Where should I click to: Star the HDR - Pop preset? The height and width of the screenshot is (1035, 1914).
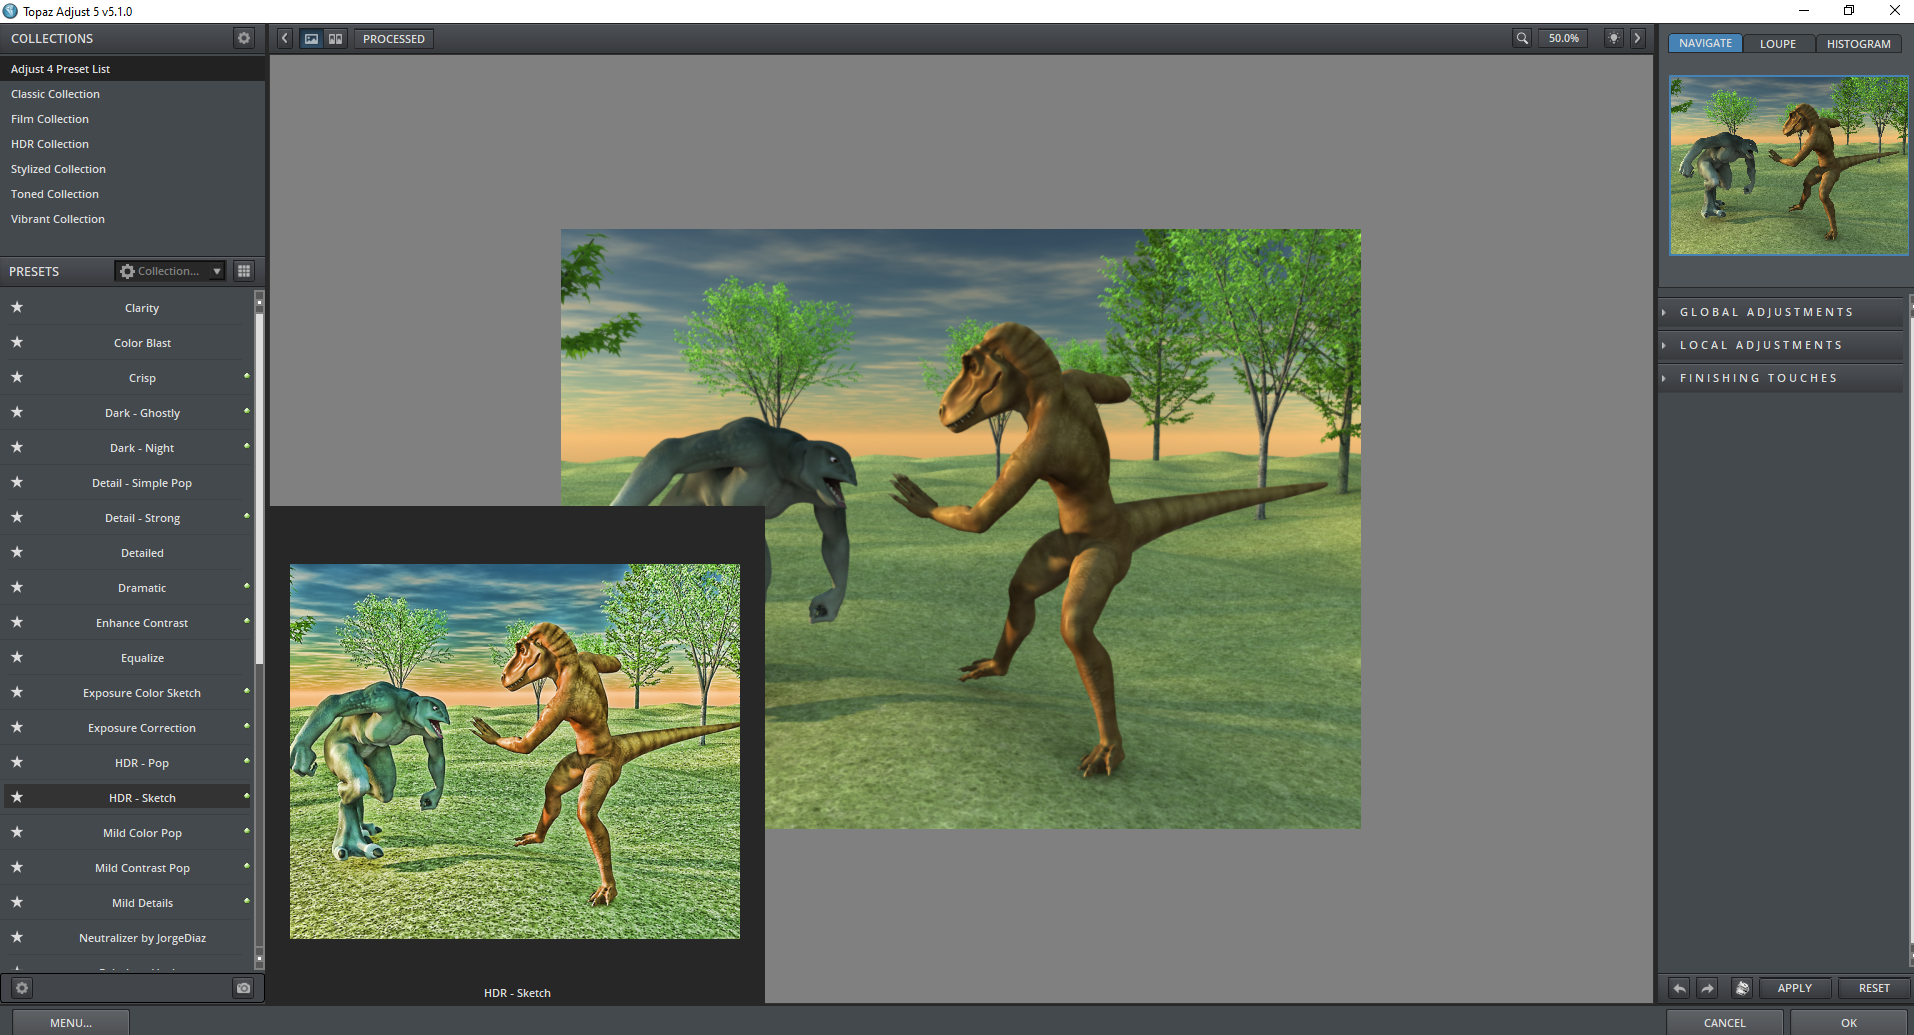click(x=17, y=762)
